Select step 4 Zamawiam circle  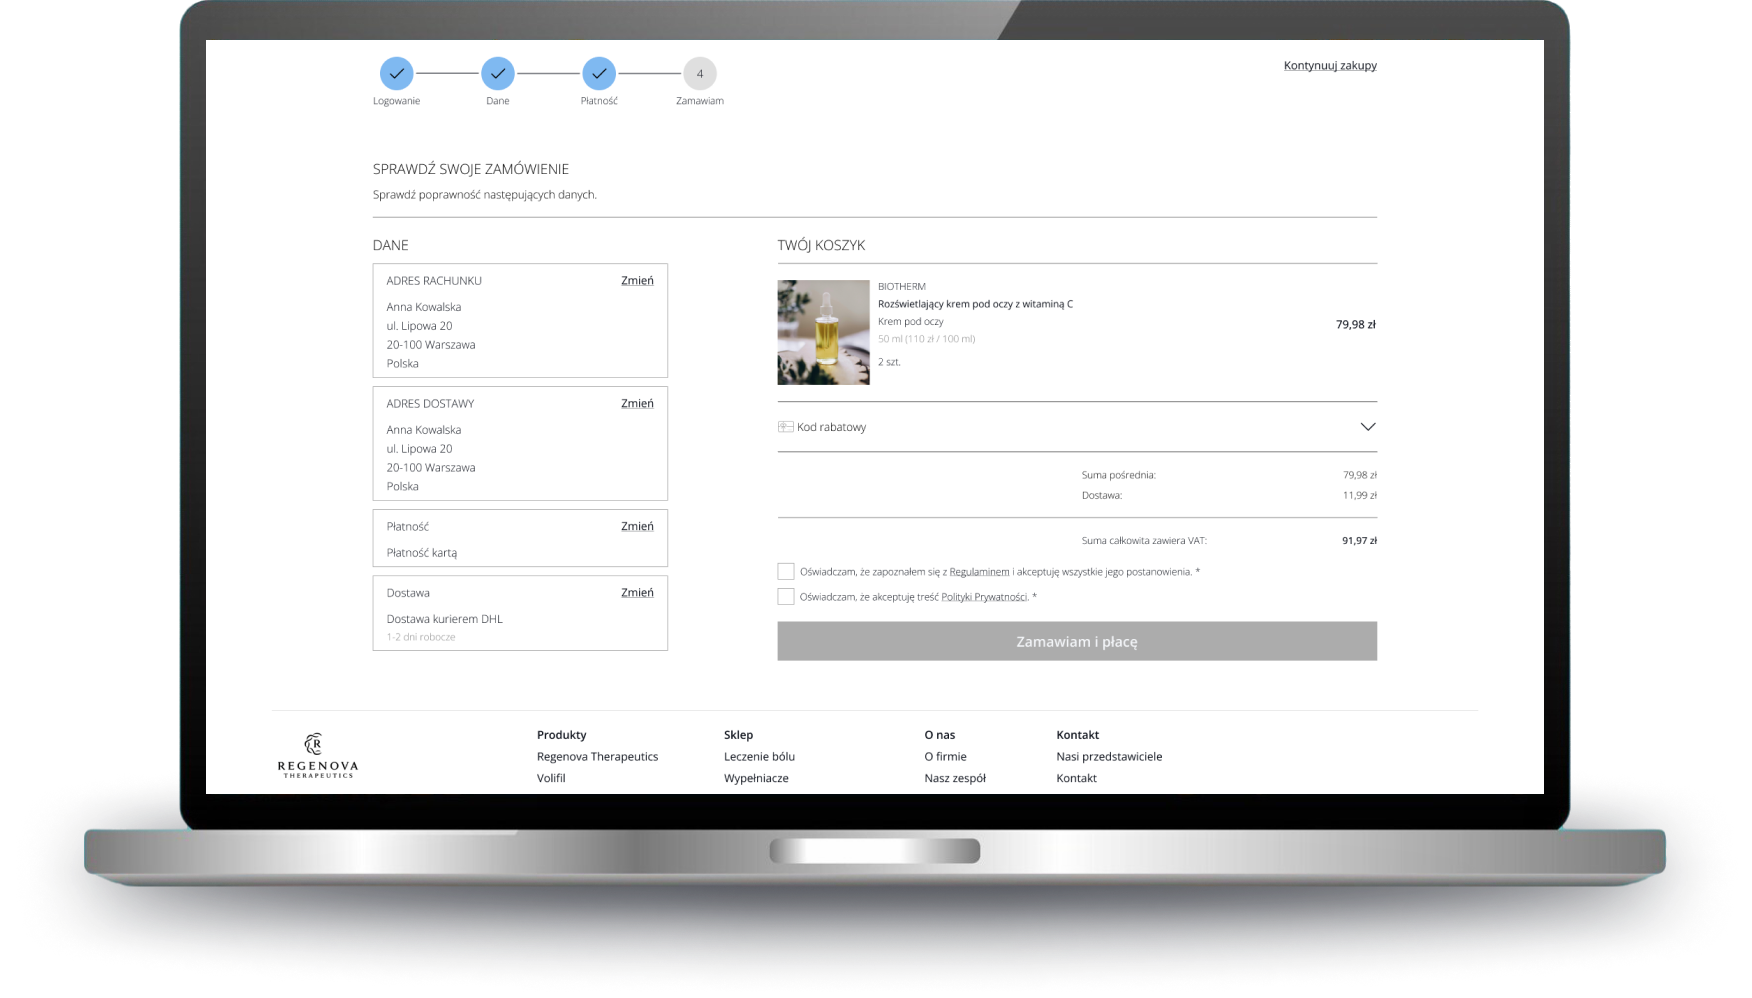(x=700, y=74)
